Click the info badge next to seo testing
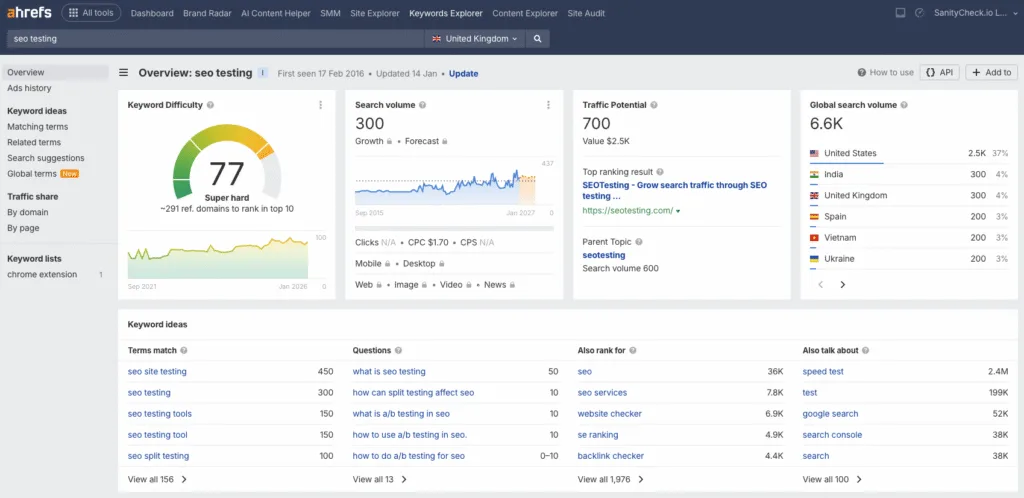 click(263, 73)
